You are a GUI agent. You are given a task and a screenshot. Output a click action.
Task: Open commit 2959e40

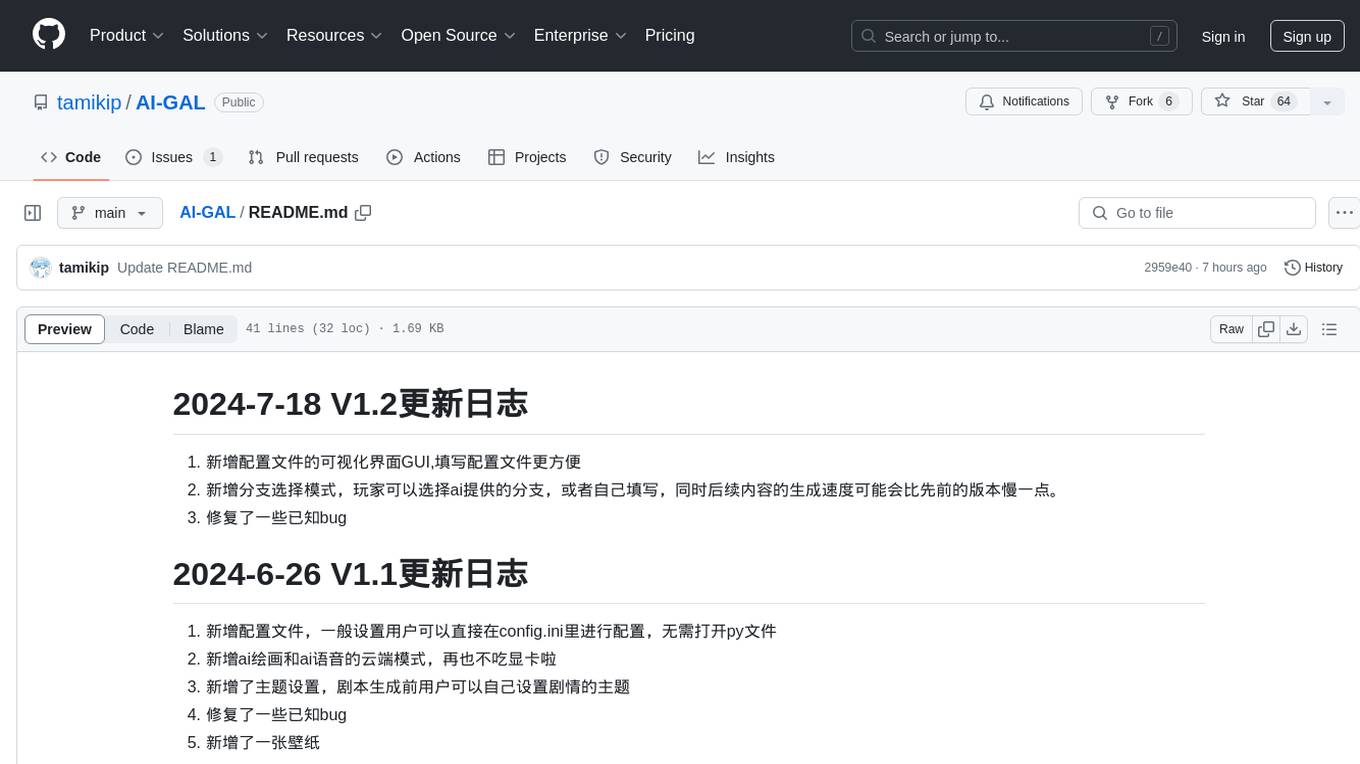[1168, 267]
